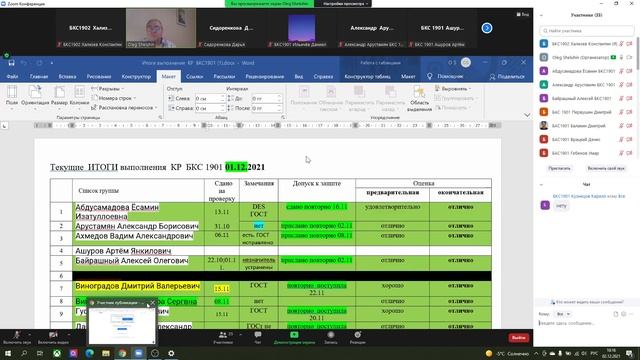Open the taskbar search icon

pyautogui.click(x=24, y=353)
